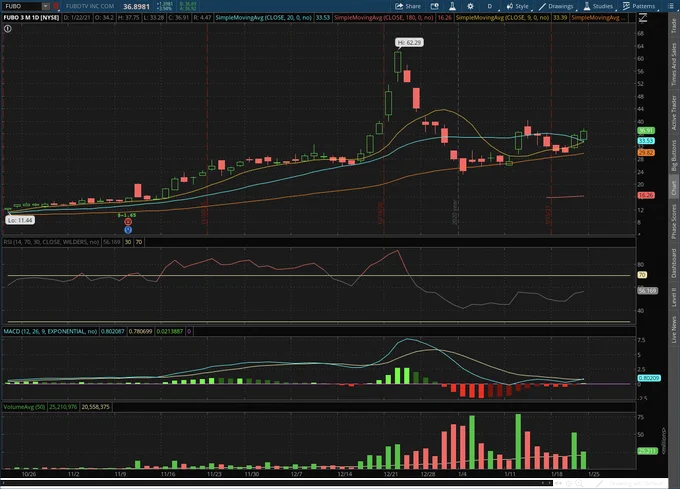Click the green 36.91 last price label

point(646,130)
